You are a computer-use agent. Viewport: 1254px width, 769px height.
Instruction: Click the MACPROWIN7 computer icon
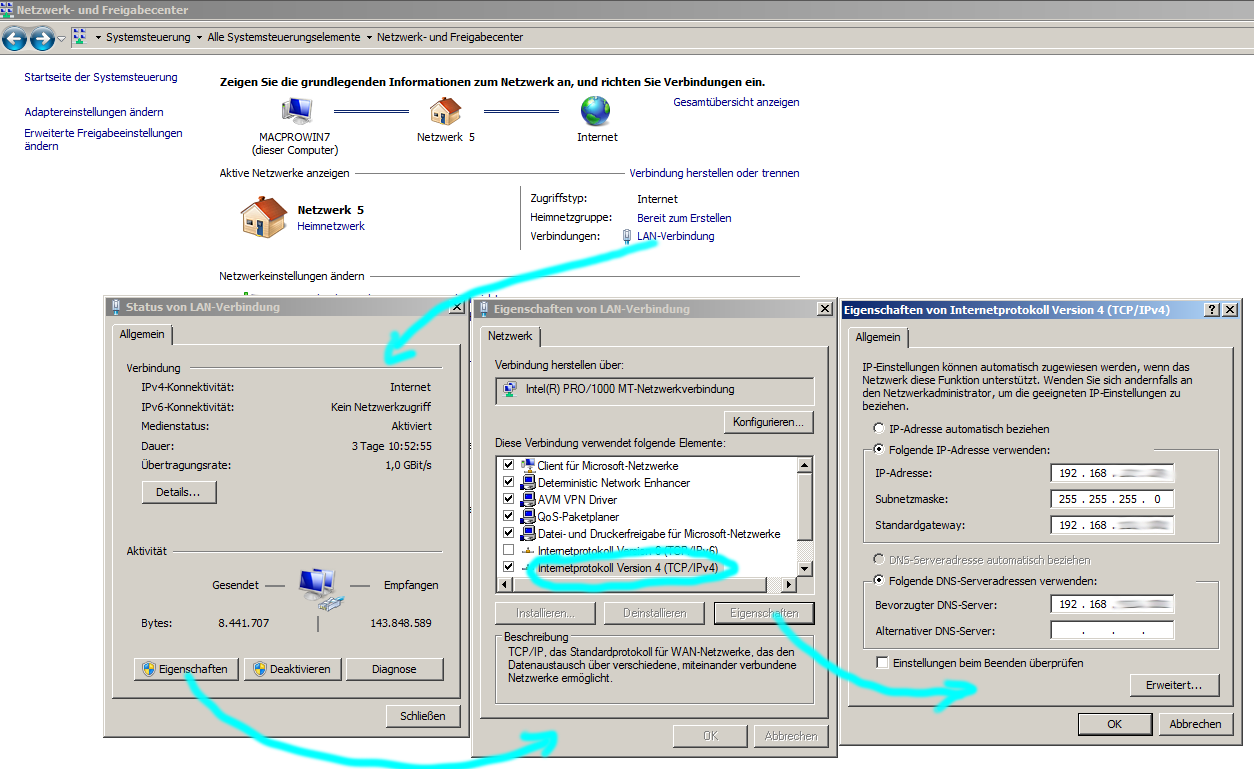(x=297, y=111)
